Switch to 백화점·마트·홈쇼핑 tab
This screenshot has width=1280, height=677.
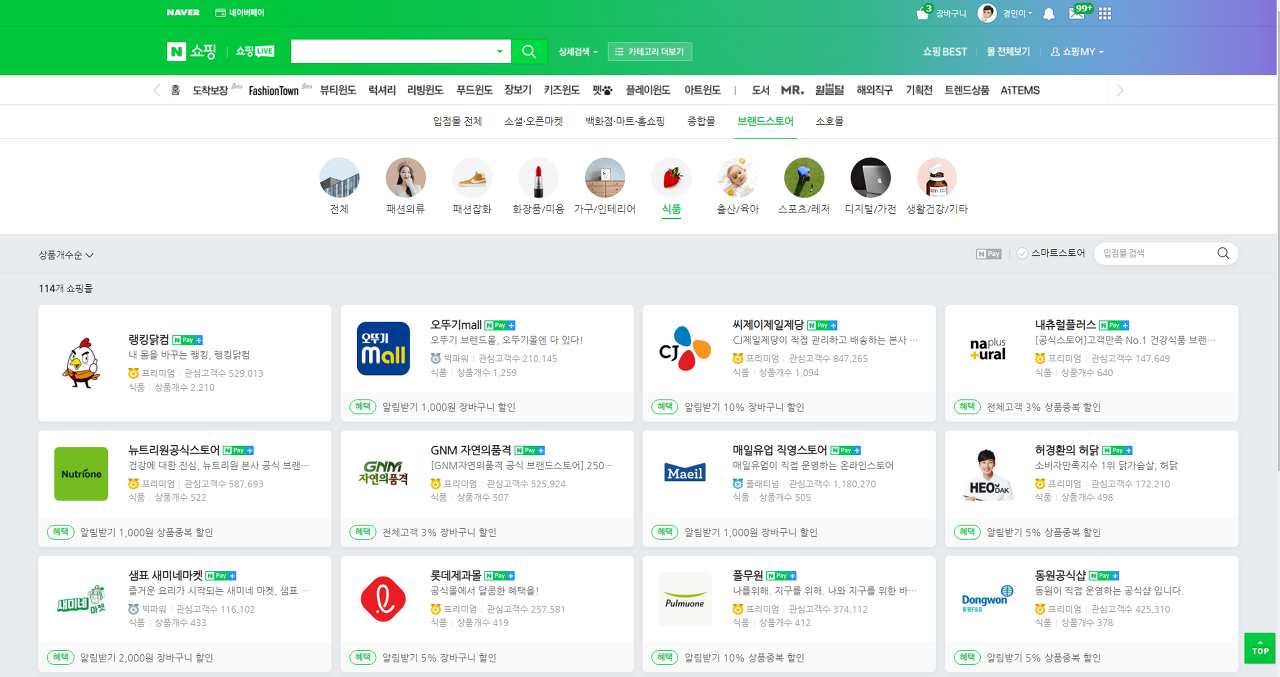[x=625, y=121]
